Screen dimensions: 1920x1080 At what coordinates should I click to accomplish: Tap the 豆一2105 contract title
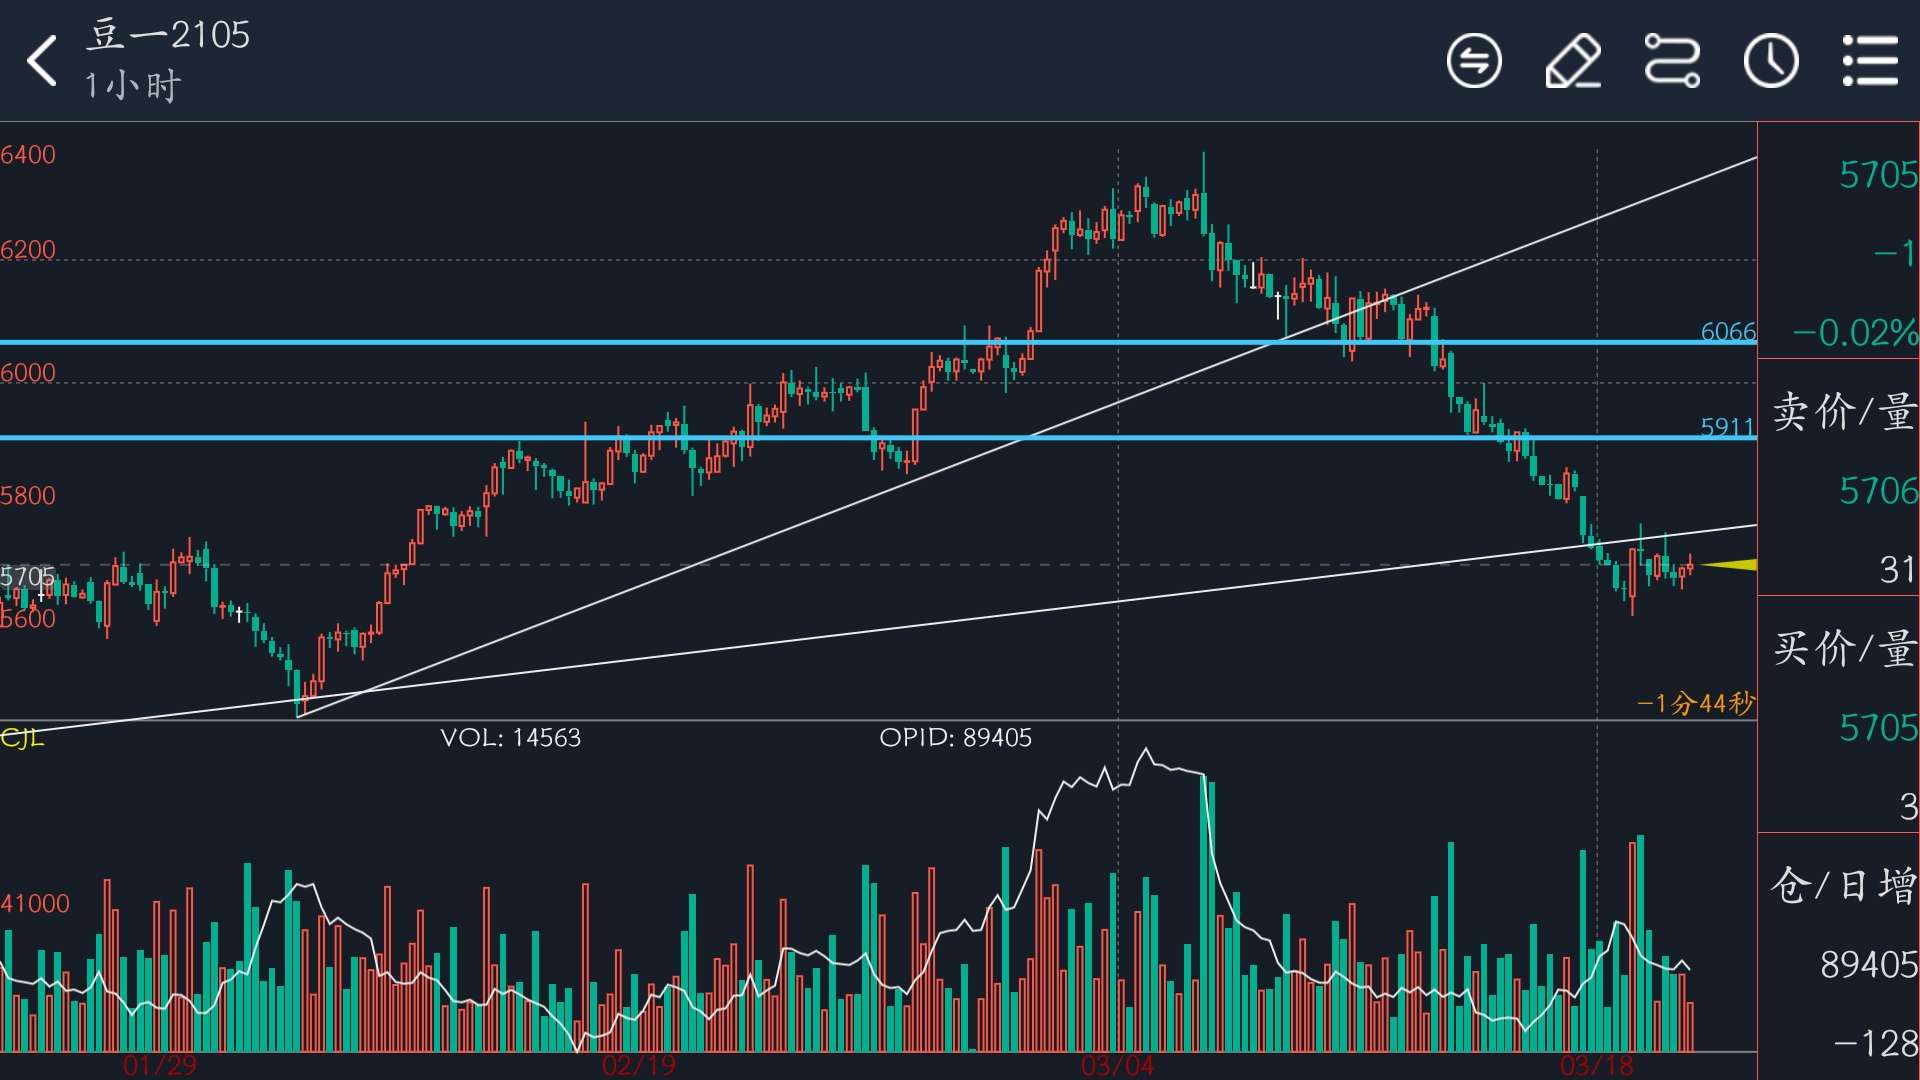pos(168,35)
